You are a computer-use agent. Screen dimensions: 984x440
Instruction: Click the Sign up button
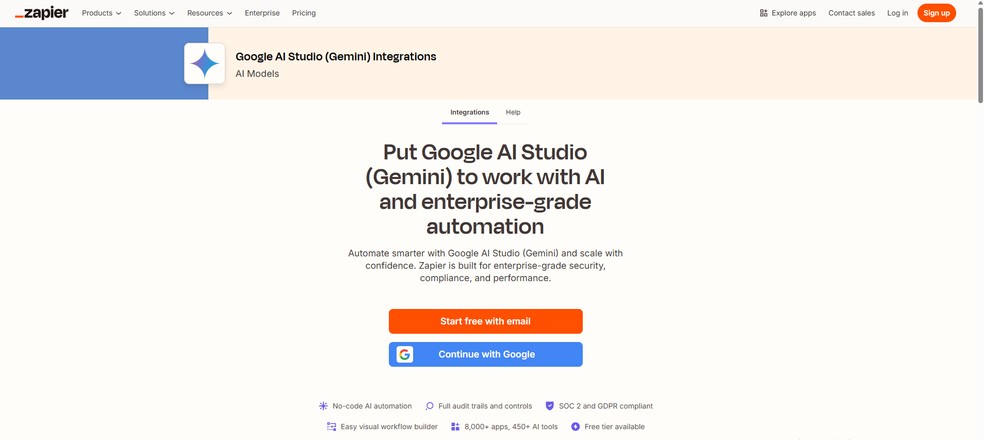pyautogui.click(x=936, y=13)
